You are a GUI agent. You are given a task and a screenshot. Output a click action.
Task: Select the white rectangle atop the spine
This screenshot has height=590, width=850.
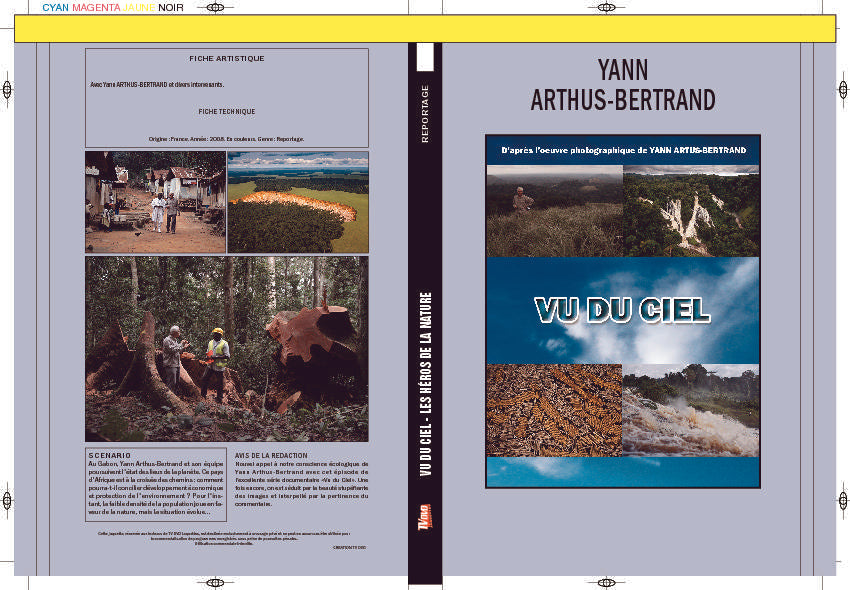tap(425, 57)
